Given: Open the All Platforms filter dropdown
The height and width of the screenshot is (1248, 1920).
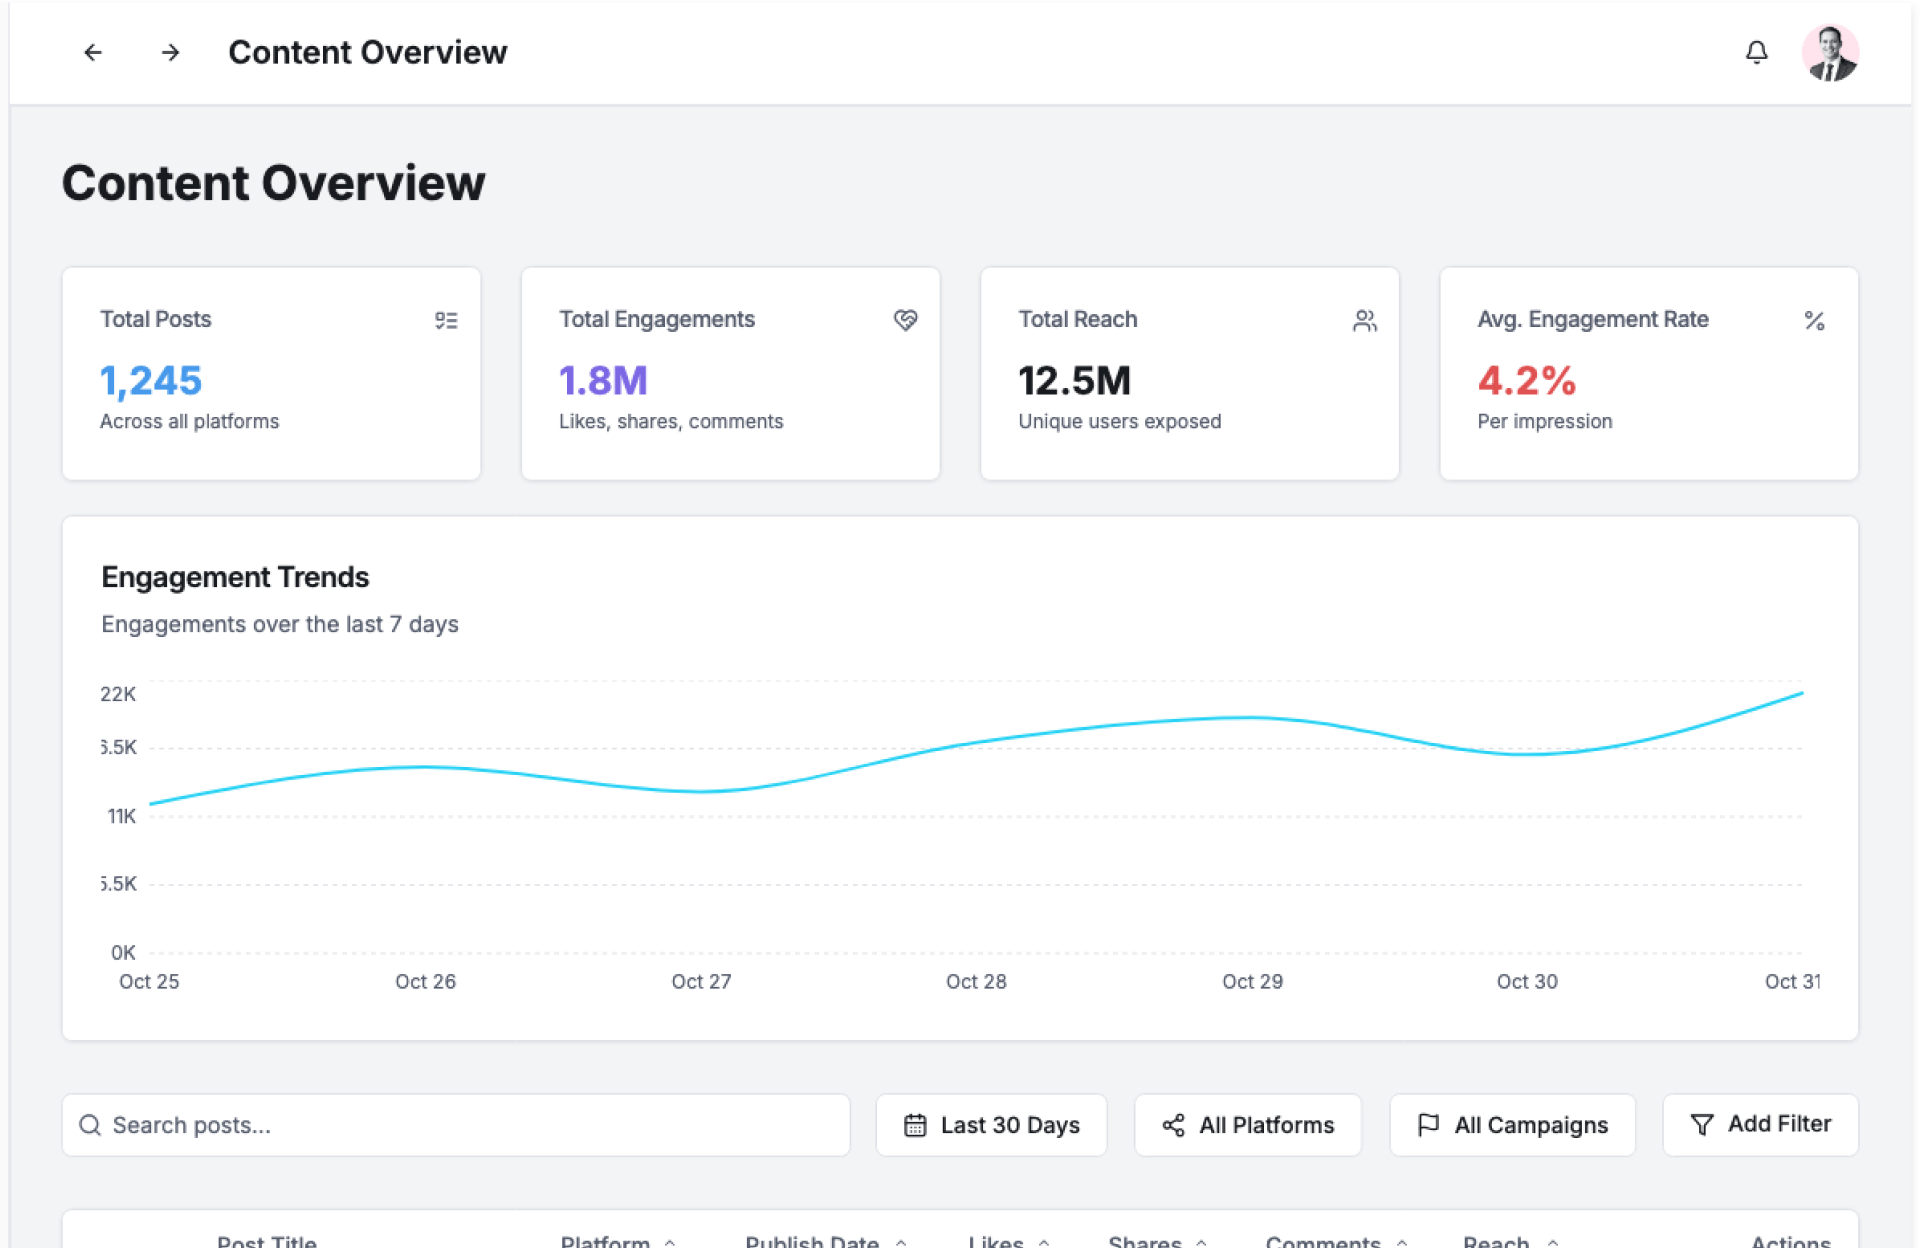Looking at the screenshot, I should [1247, 1125].
